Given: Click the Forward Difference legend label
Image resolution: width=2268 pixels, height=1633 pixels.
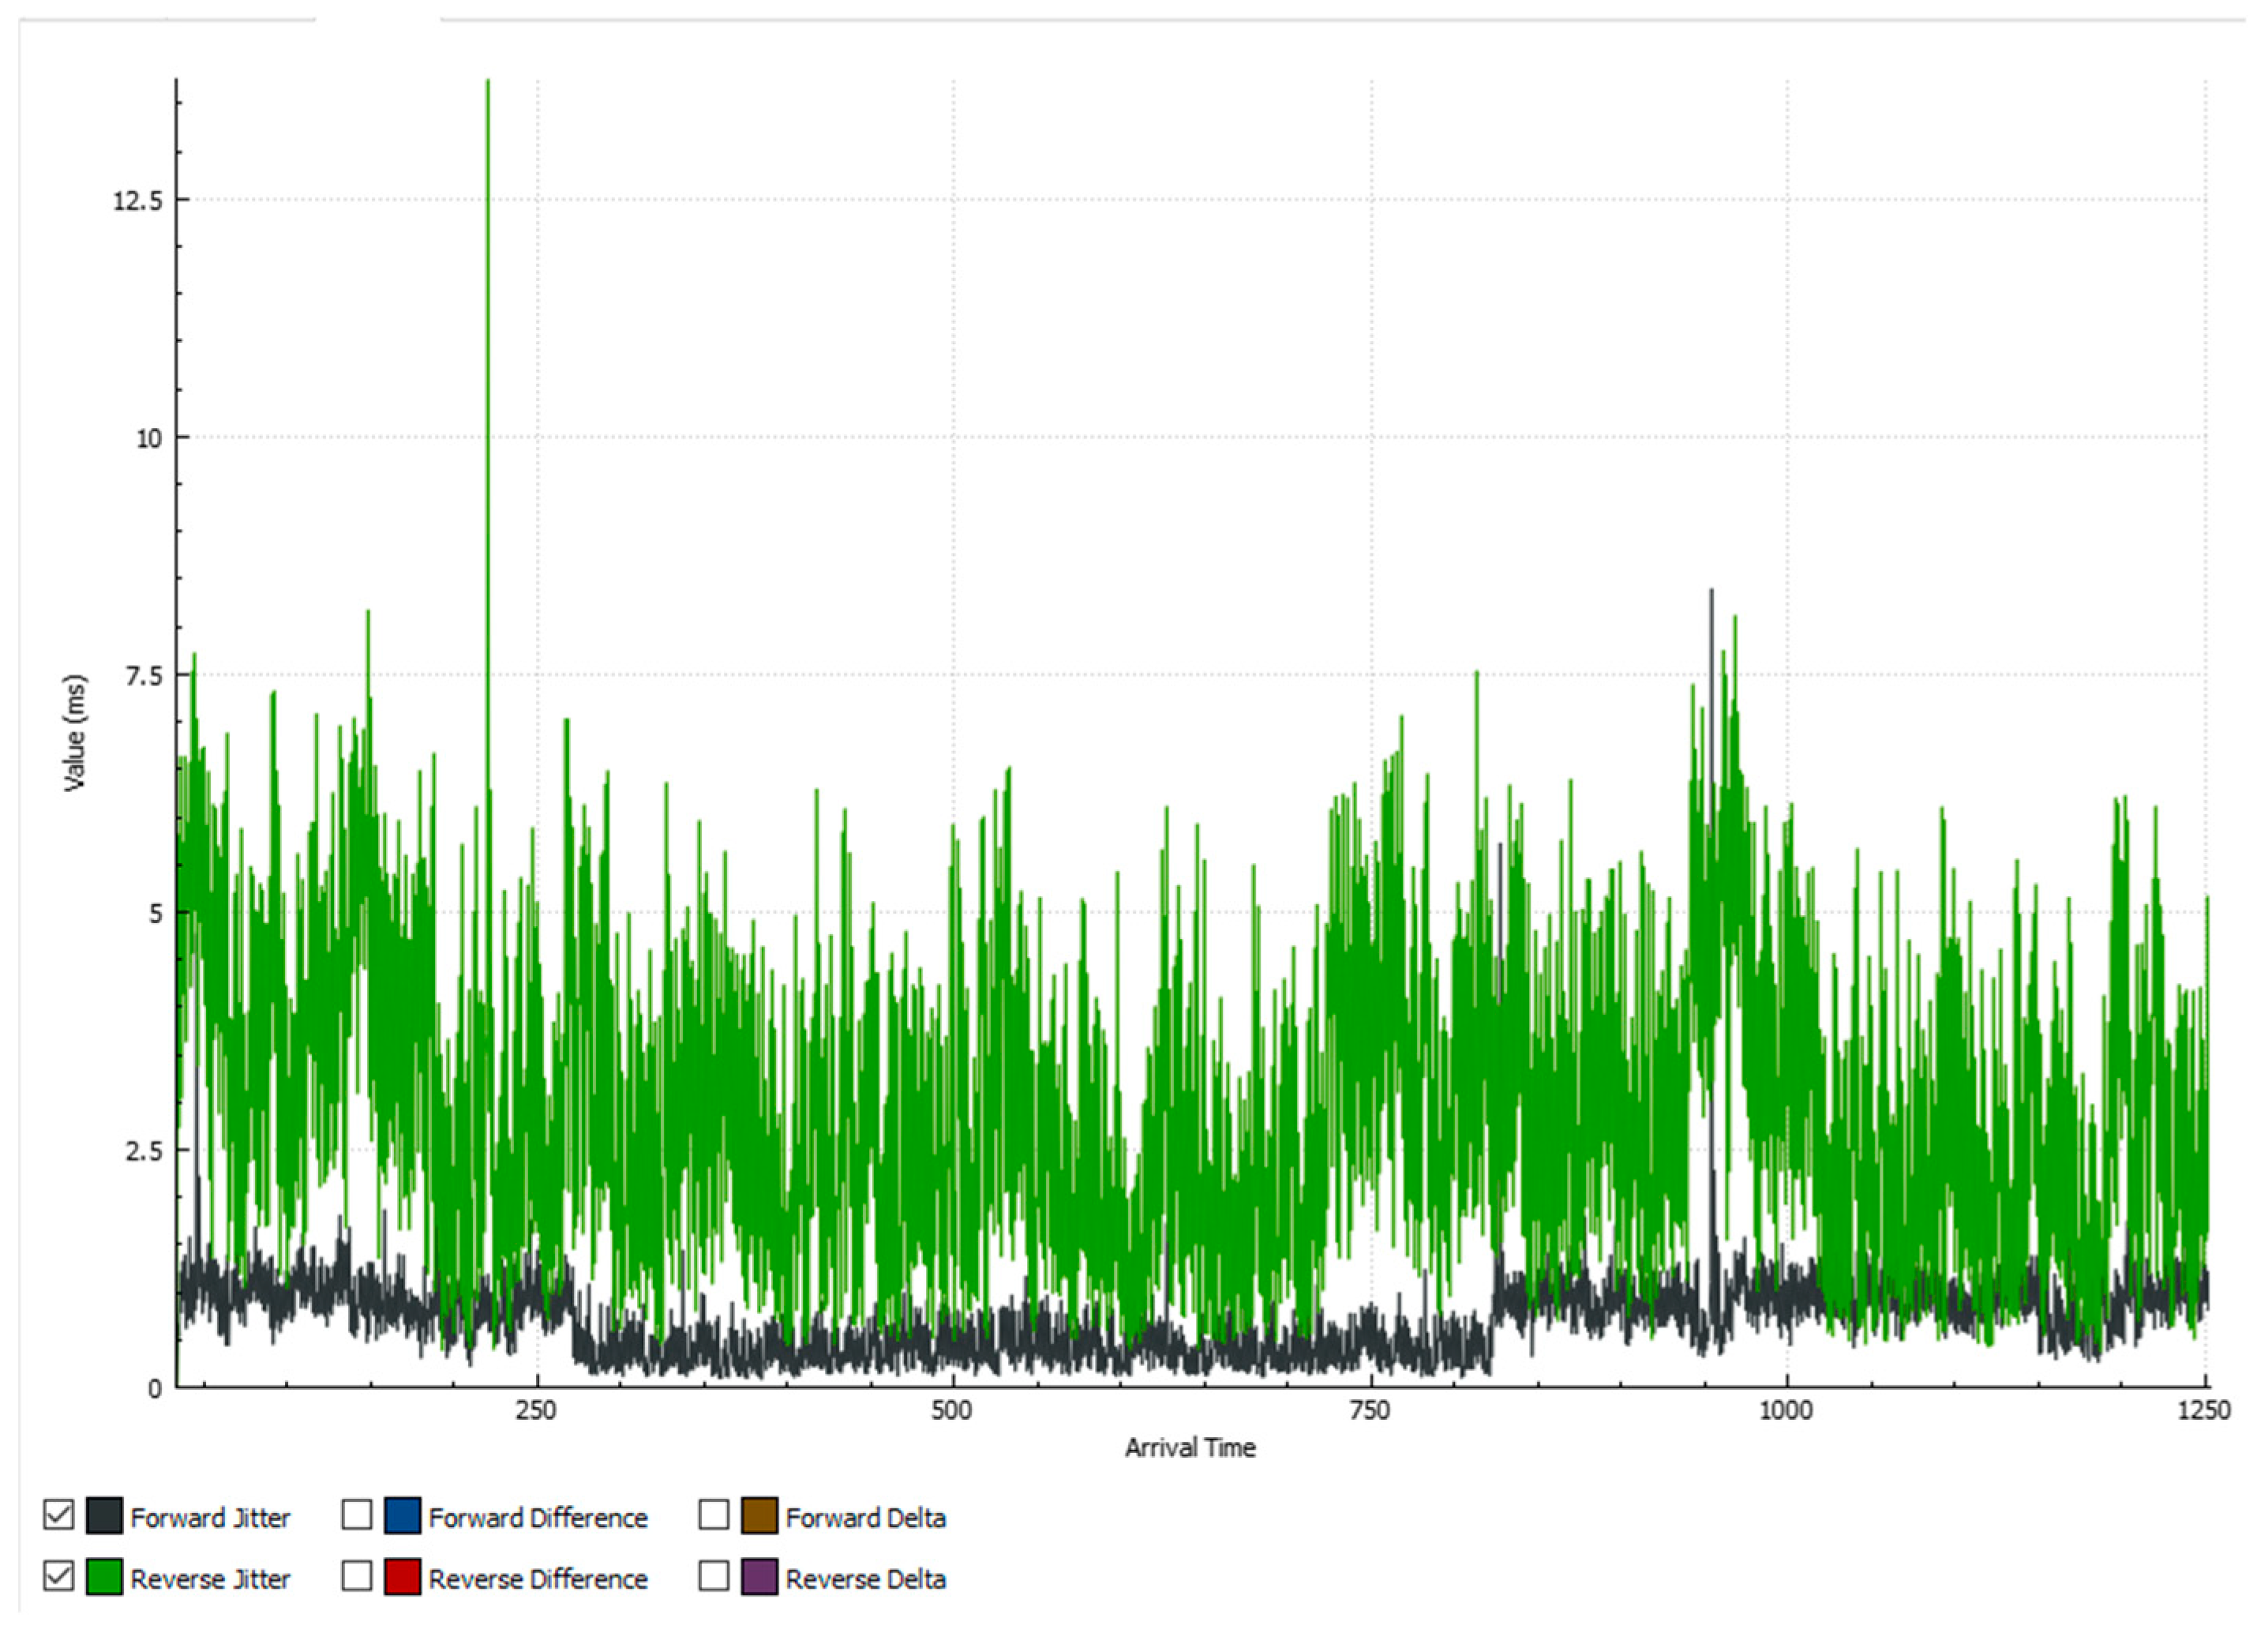Looking at the screenshot, I should pos(538,1518).
